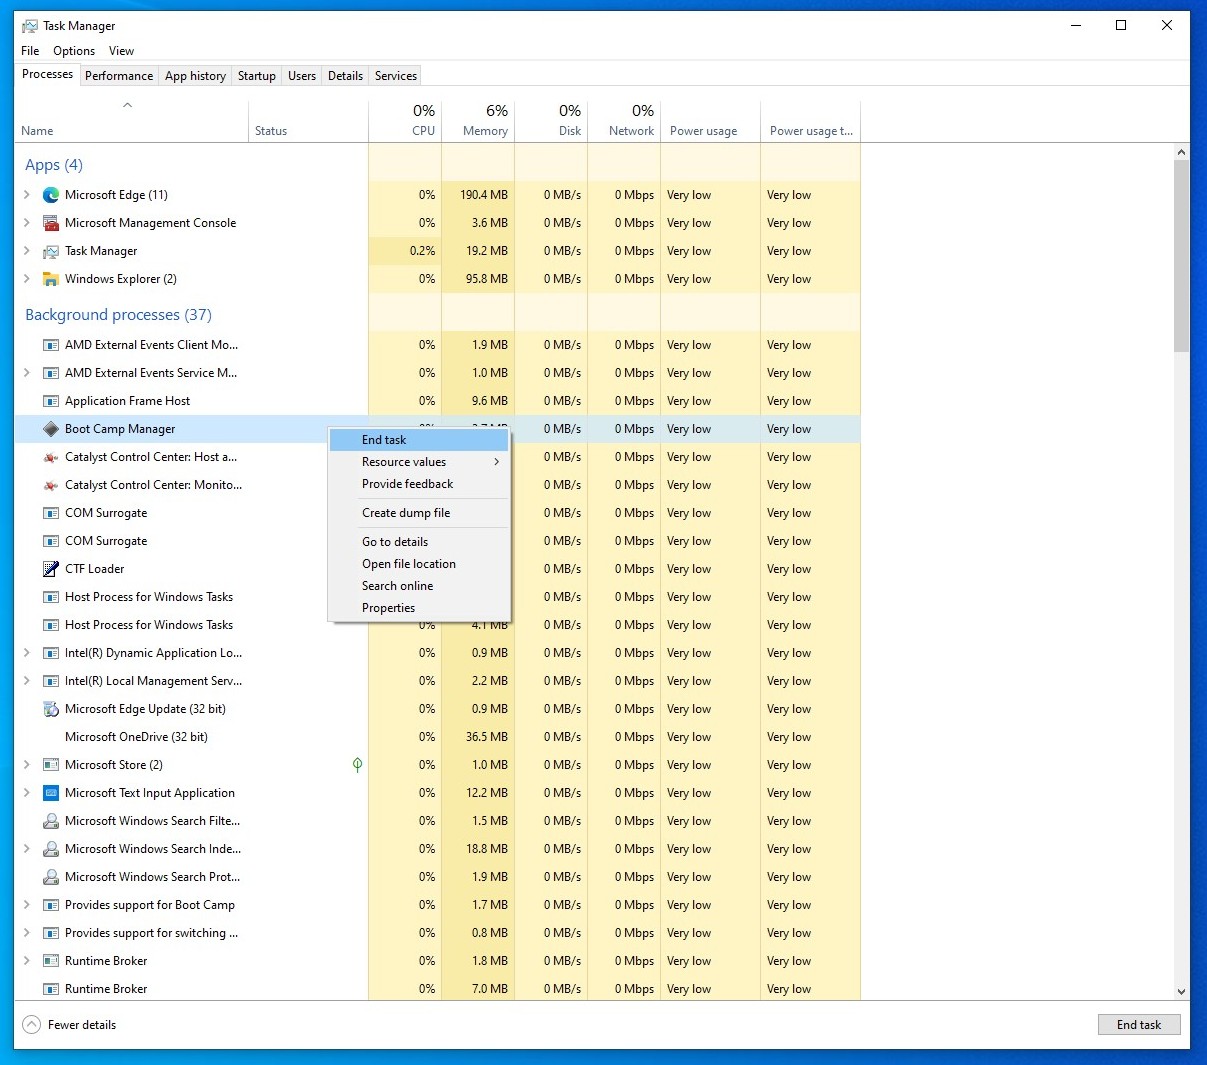The width and height of the screenshot is (1207, 1065).
Task: Open the Services tab
Action: point(396,76)
